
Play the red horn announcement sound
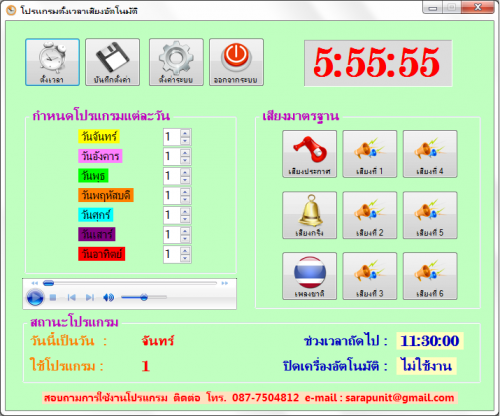coord(310,154)
